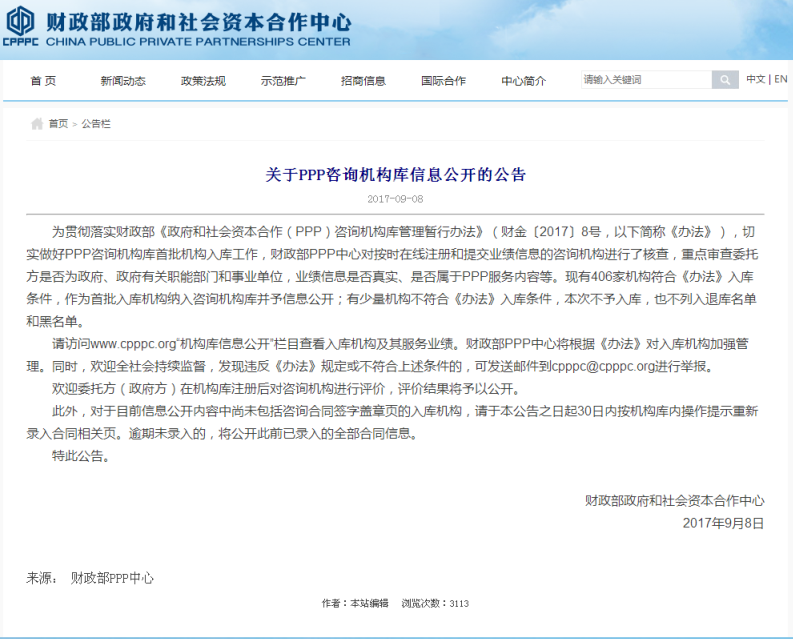Switch the site language to EN
The width and height of the screenshot is (793, 639).
[x=780, y=80]
